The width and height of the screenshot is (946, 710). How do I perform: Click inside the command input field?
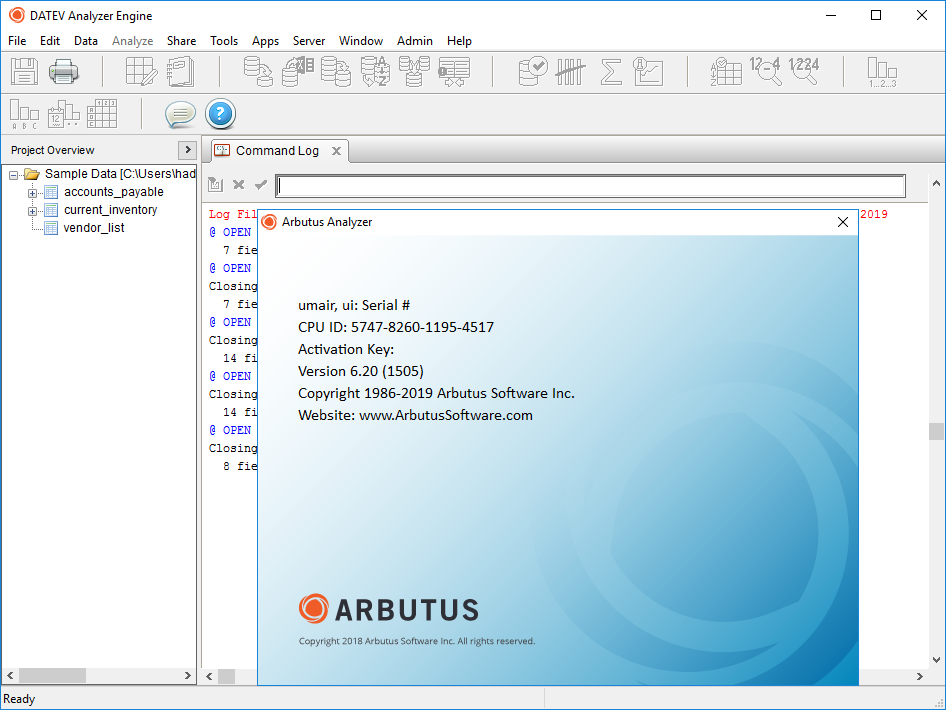coord(590,185)
